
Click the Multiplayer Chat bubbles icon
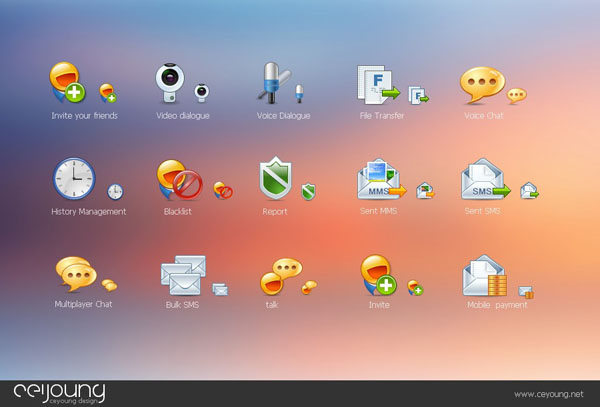tap(75, 274)
